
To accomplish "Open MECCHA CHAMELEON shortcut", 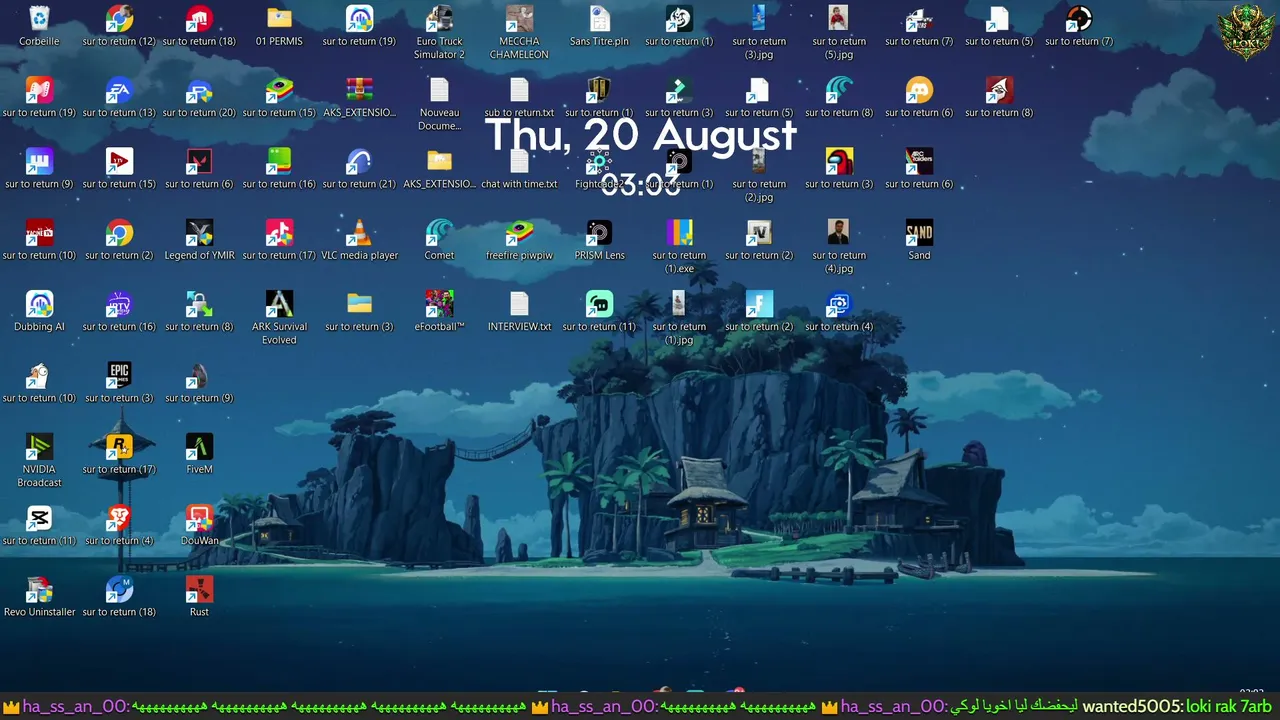I will pos(519,32).
